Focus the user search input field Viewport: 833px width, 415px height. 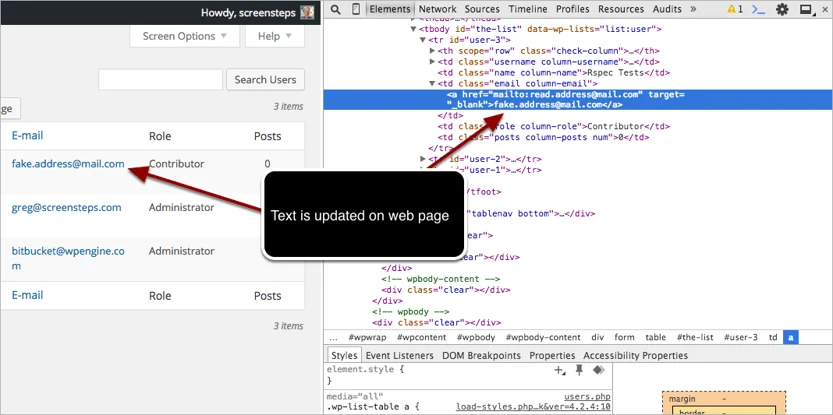(x=160, y=80)
